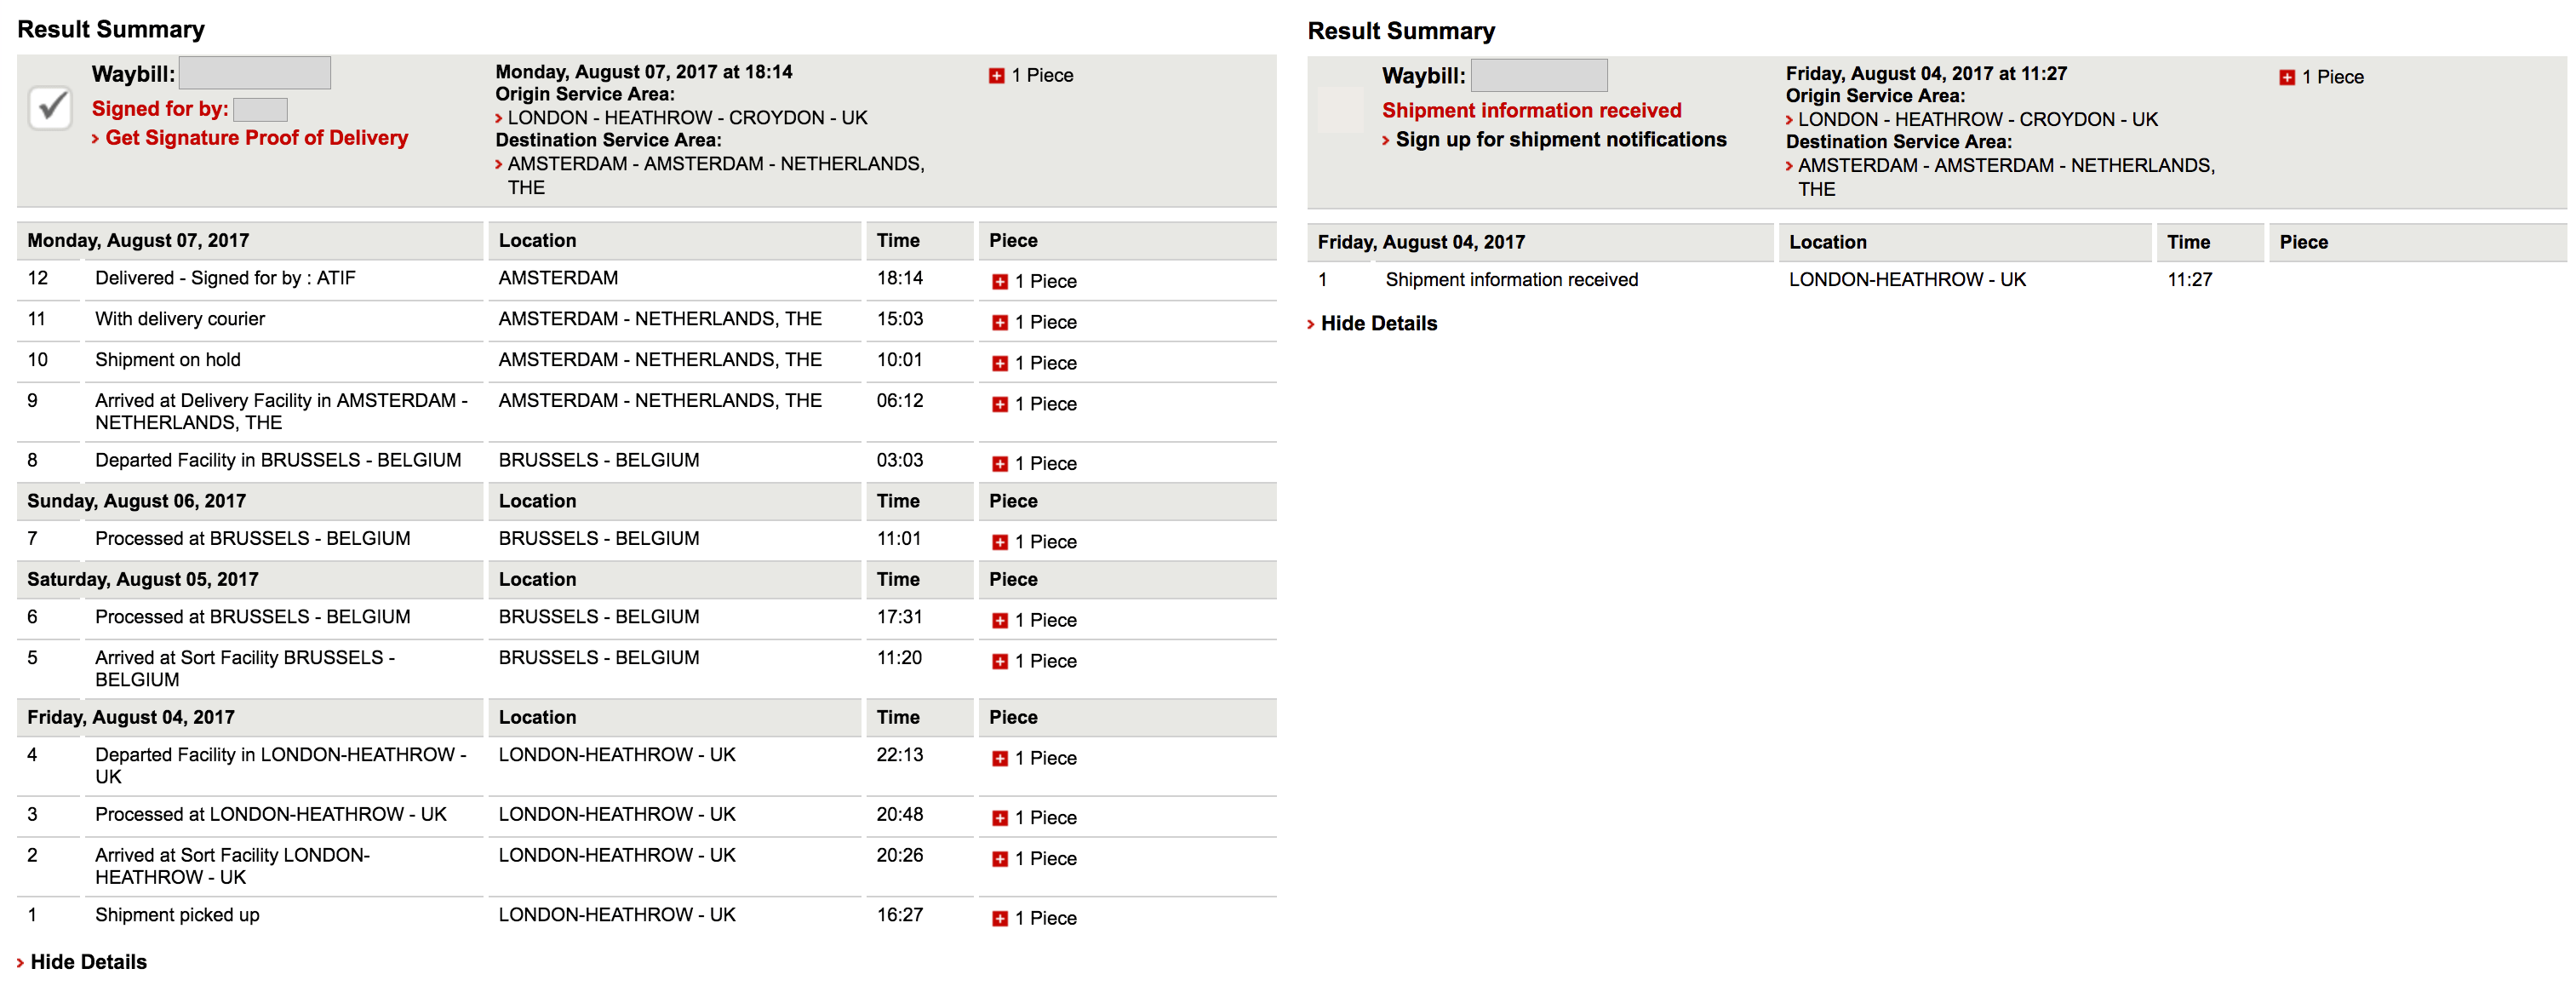Collapse left shipment with Hide Details
The image size is (2576, 986).
pyautogui.click(x=88, y=962)
